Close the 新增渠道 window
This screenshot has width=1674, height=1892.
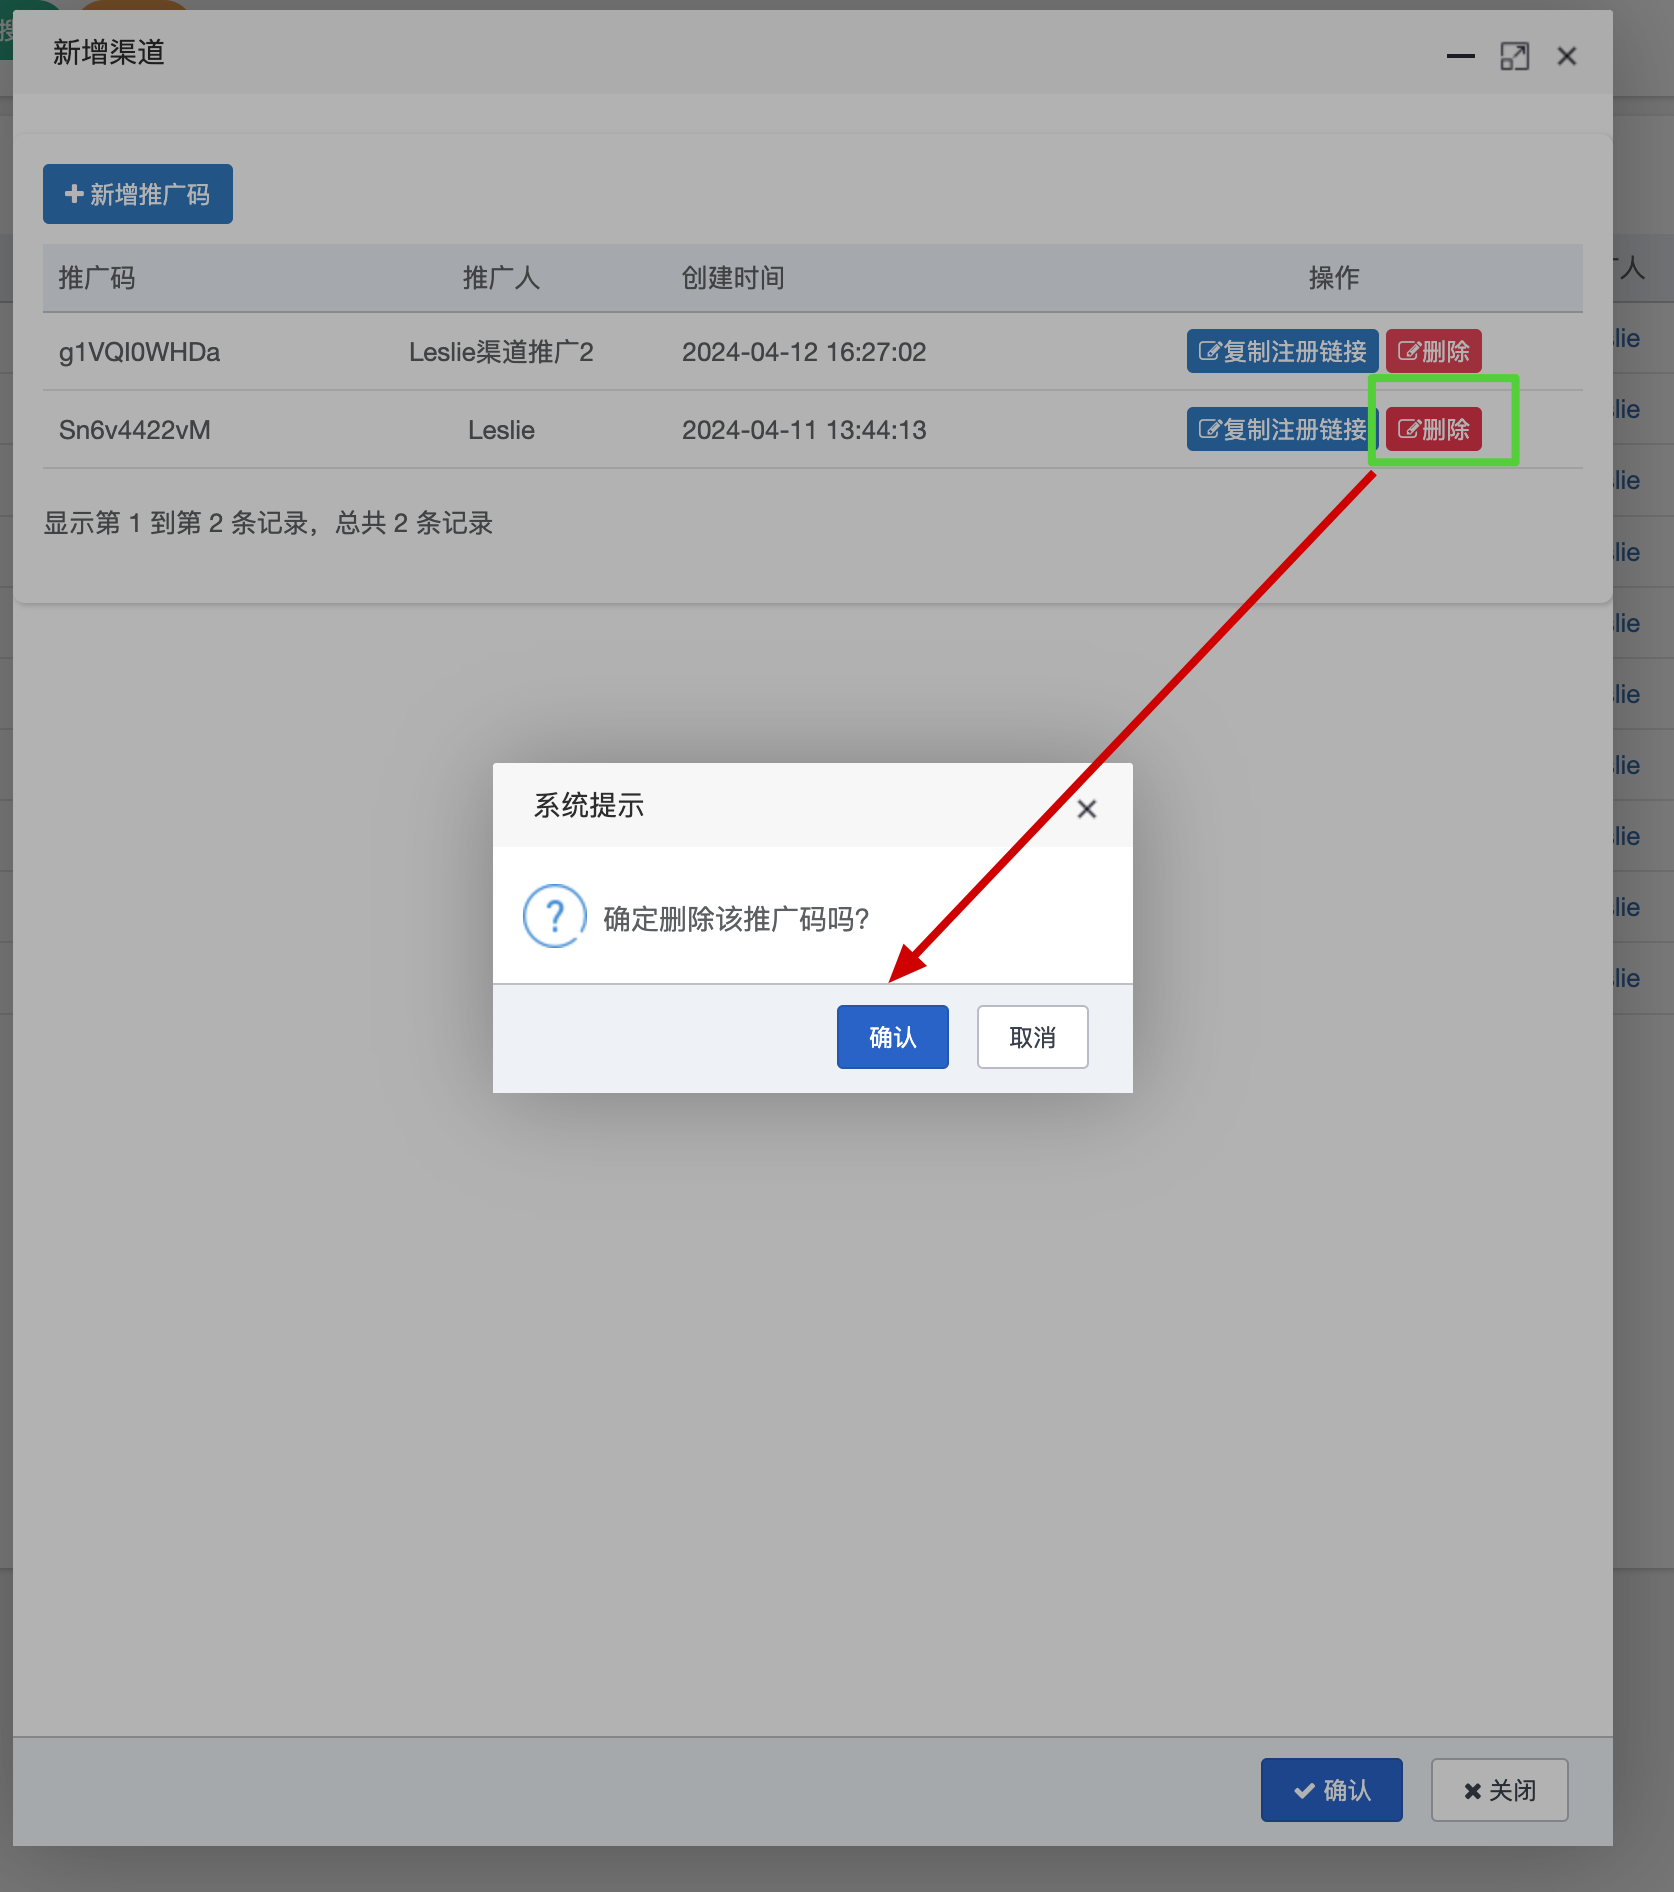click(1566, 57)
